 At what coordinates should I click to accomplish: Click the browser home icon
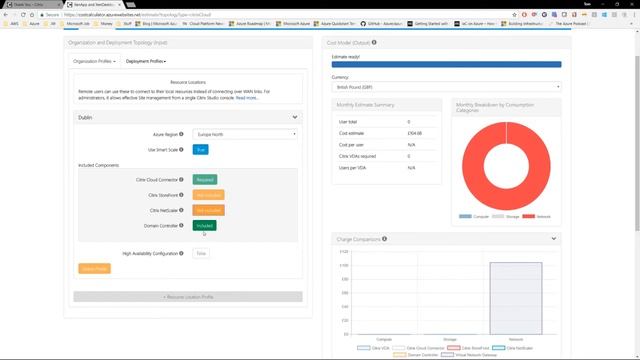coord(32,15)
